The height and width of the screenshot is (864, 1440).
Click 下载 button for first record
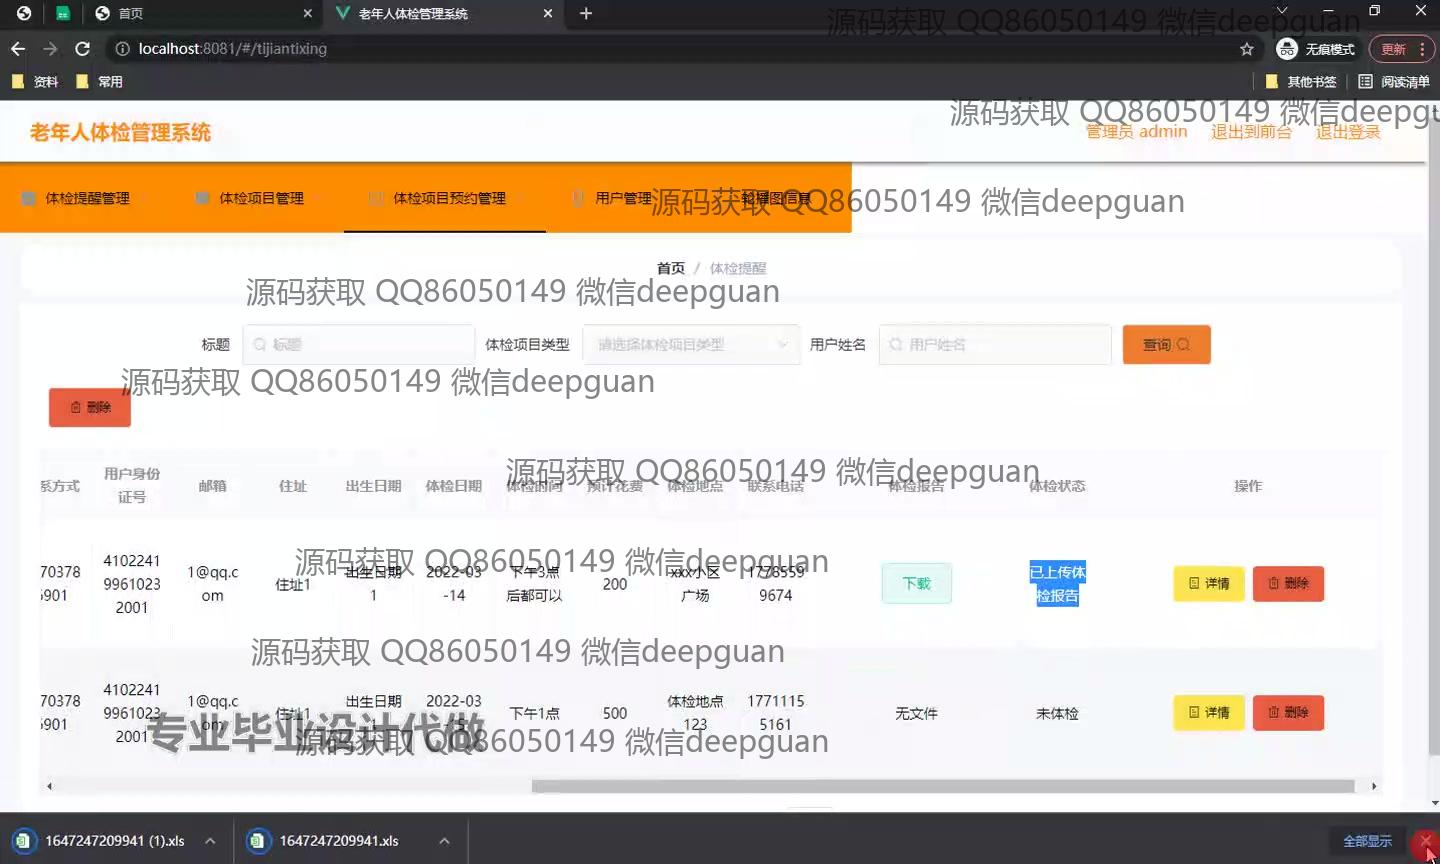916,584
